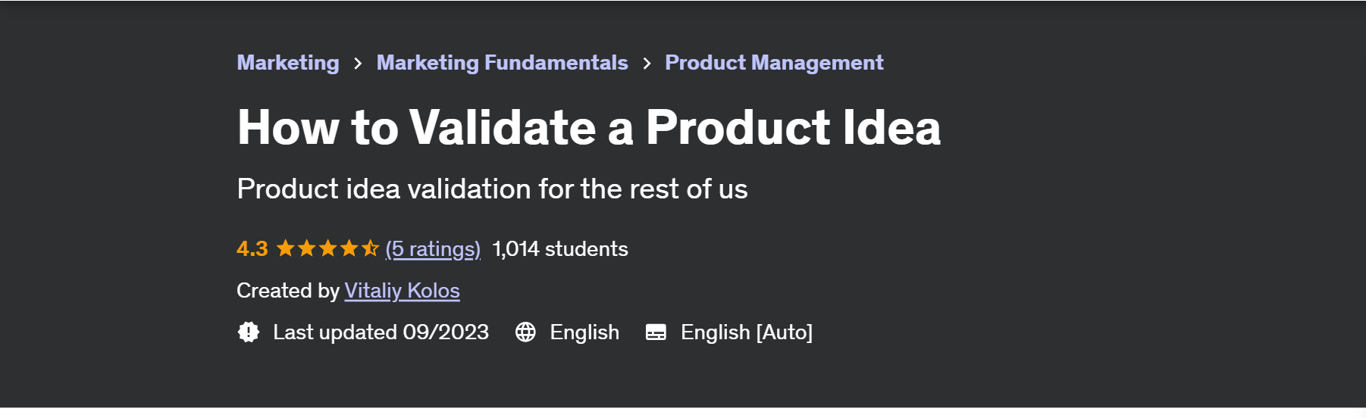Click the 4.3 rating number

click(x=252, y=249)
